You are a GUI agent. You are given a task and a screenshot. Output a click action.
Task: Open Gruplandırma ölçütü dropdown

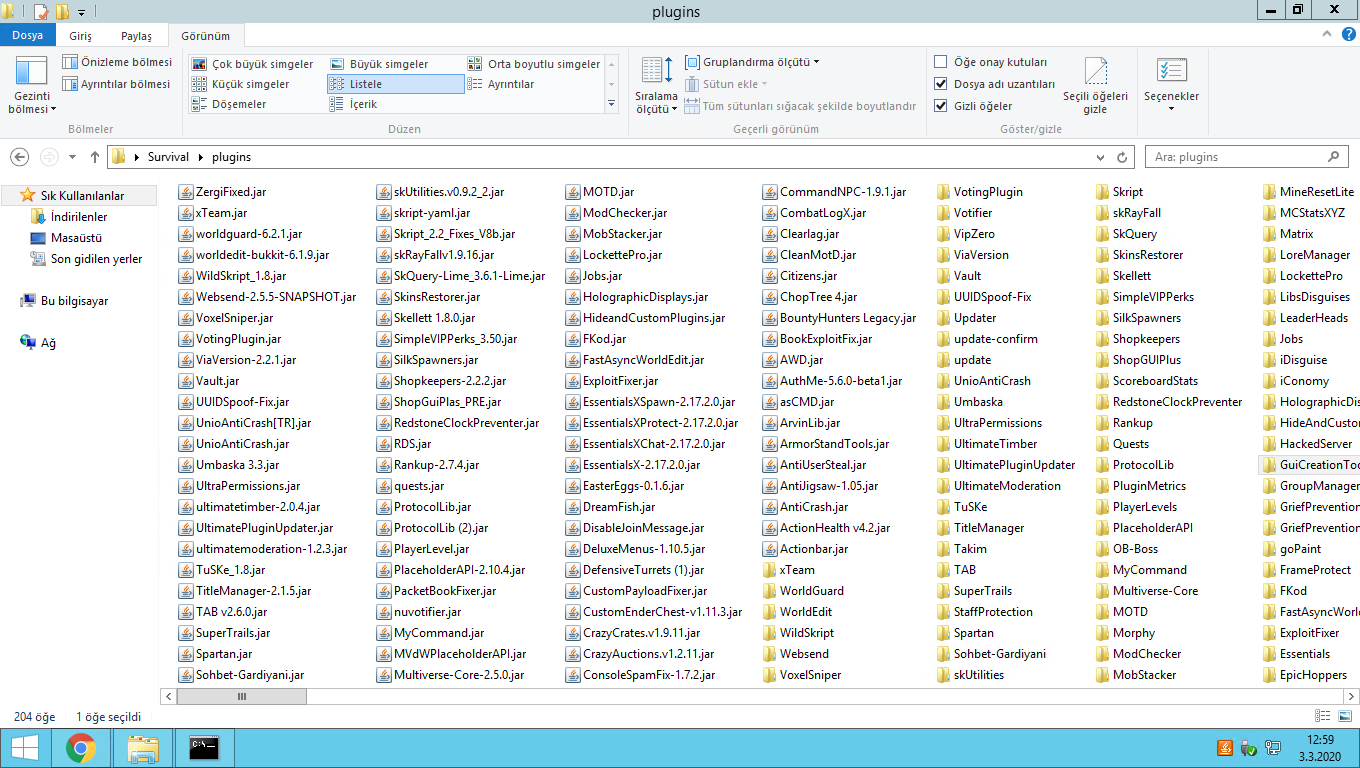click(x=752, y=62)
